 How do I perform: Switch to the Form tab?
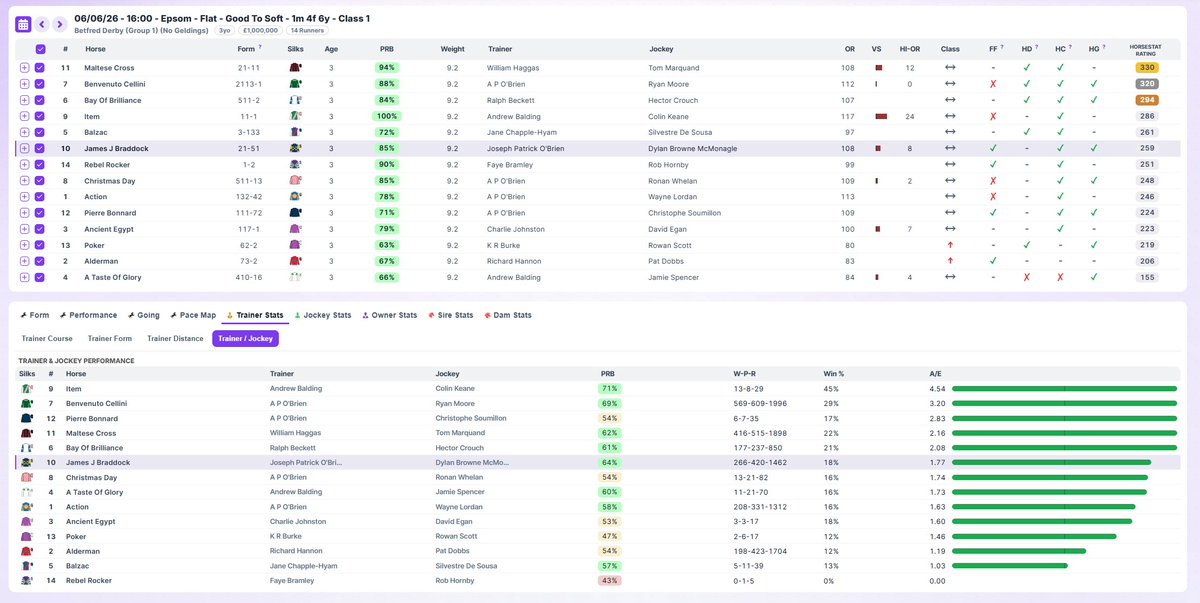coord(35,315)
